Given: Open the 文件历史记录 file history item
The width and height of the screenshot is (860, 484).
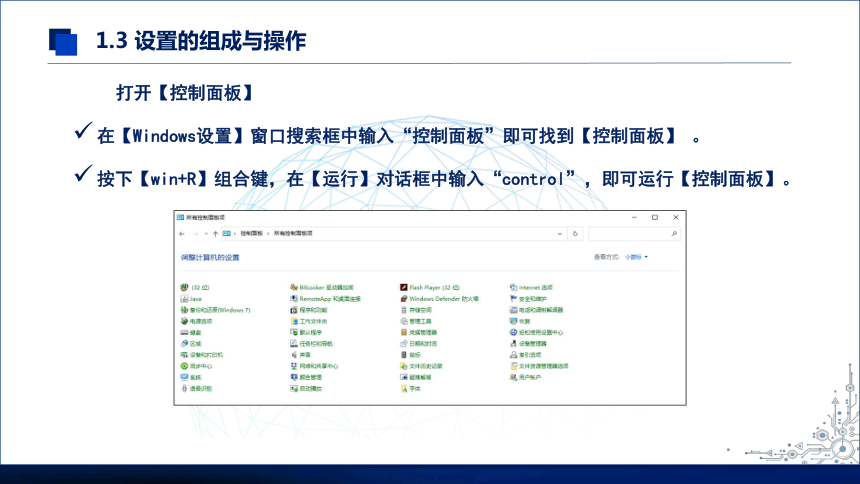Looking at the screenshot, I should coord(421,366).
